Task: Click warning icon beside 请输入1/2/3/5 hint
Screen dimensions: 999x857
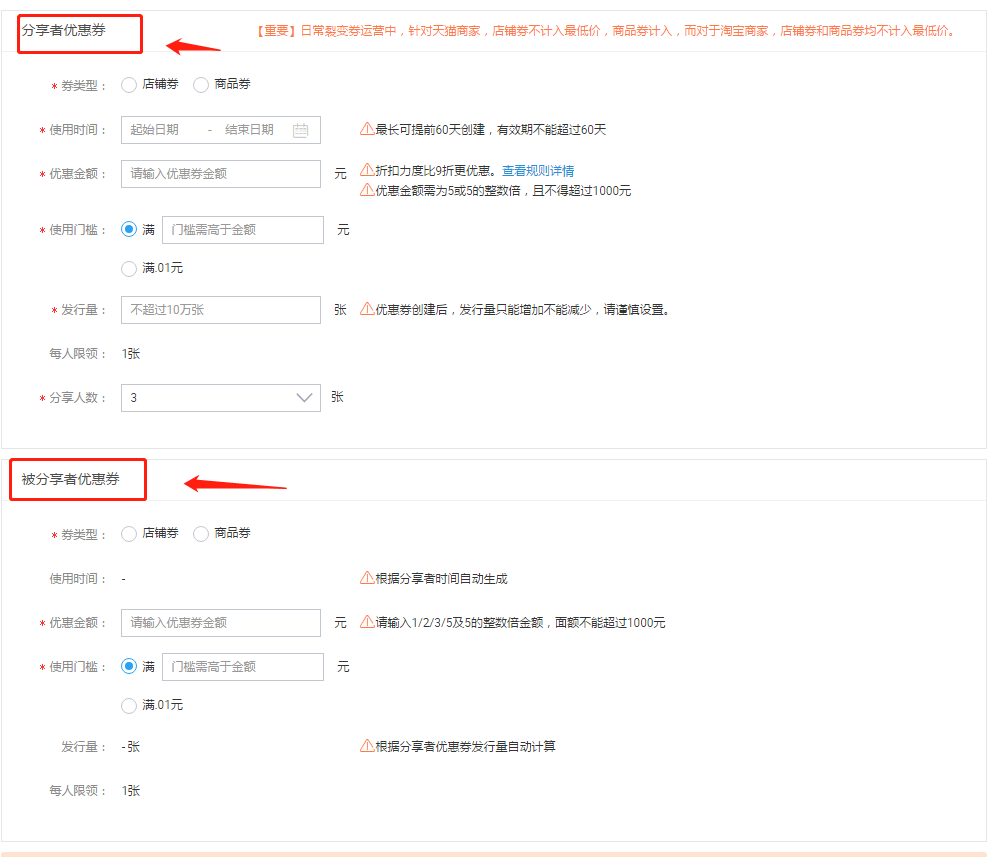Action: point(367,622)
